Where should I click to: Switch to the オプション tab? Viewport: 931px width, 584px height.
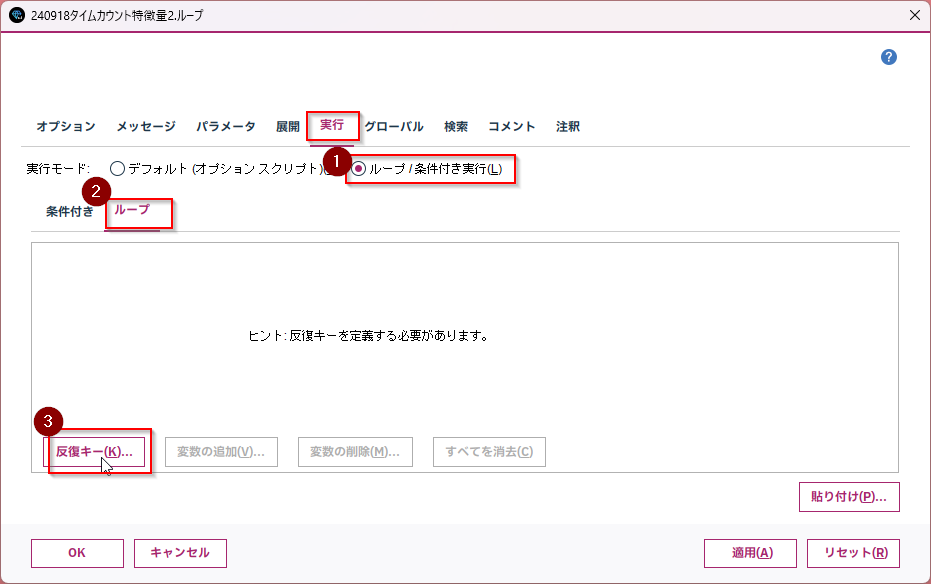click(66, 126)
